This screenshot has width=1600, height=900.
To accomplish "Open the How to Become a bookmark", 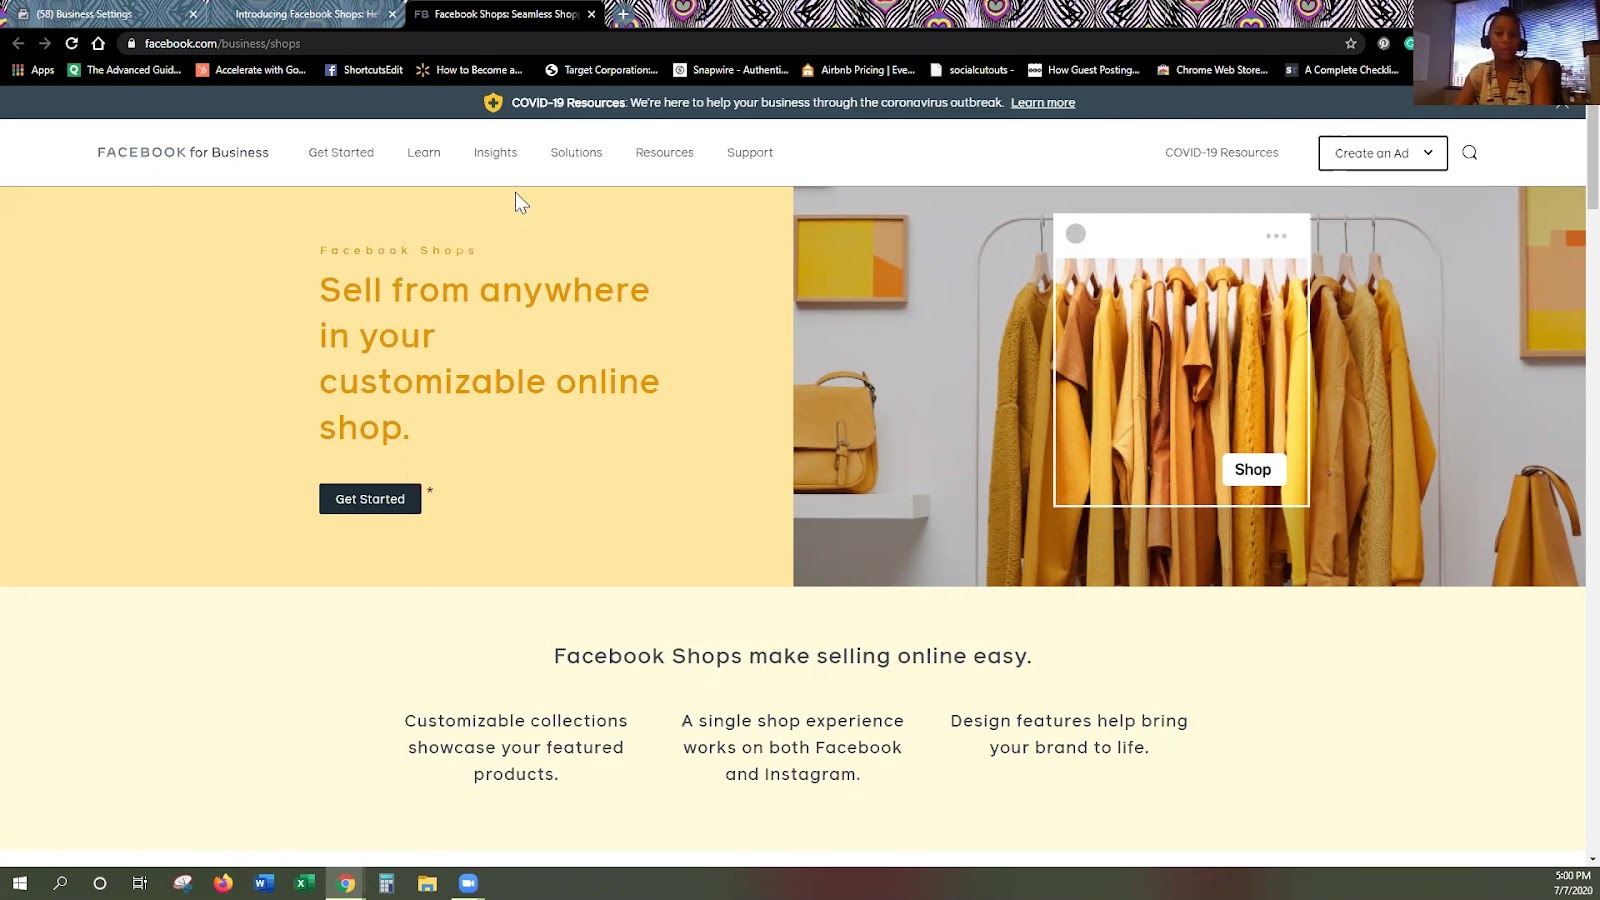I will tap(469, 70).
